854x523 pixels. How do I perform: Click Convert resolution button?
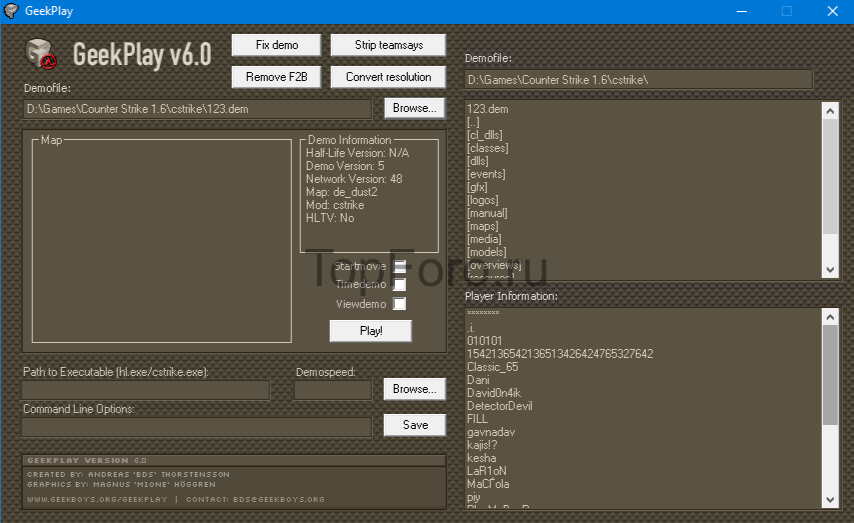point(388,77)
